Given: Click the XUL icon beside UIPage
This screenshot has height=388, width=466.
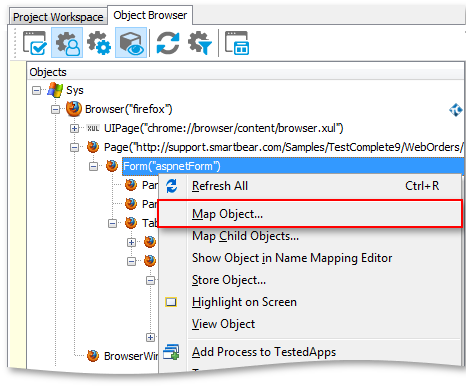Looking at the screenshot, I should tap(93, 128).
